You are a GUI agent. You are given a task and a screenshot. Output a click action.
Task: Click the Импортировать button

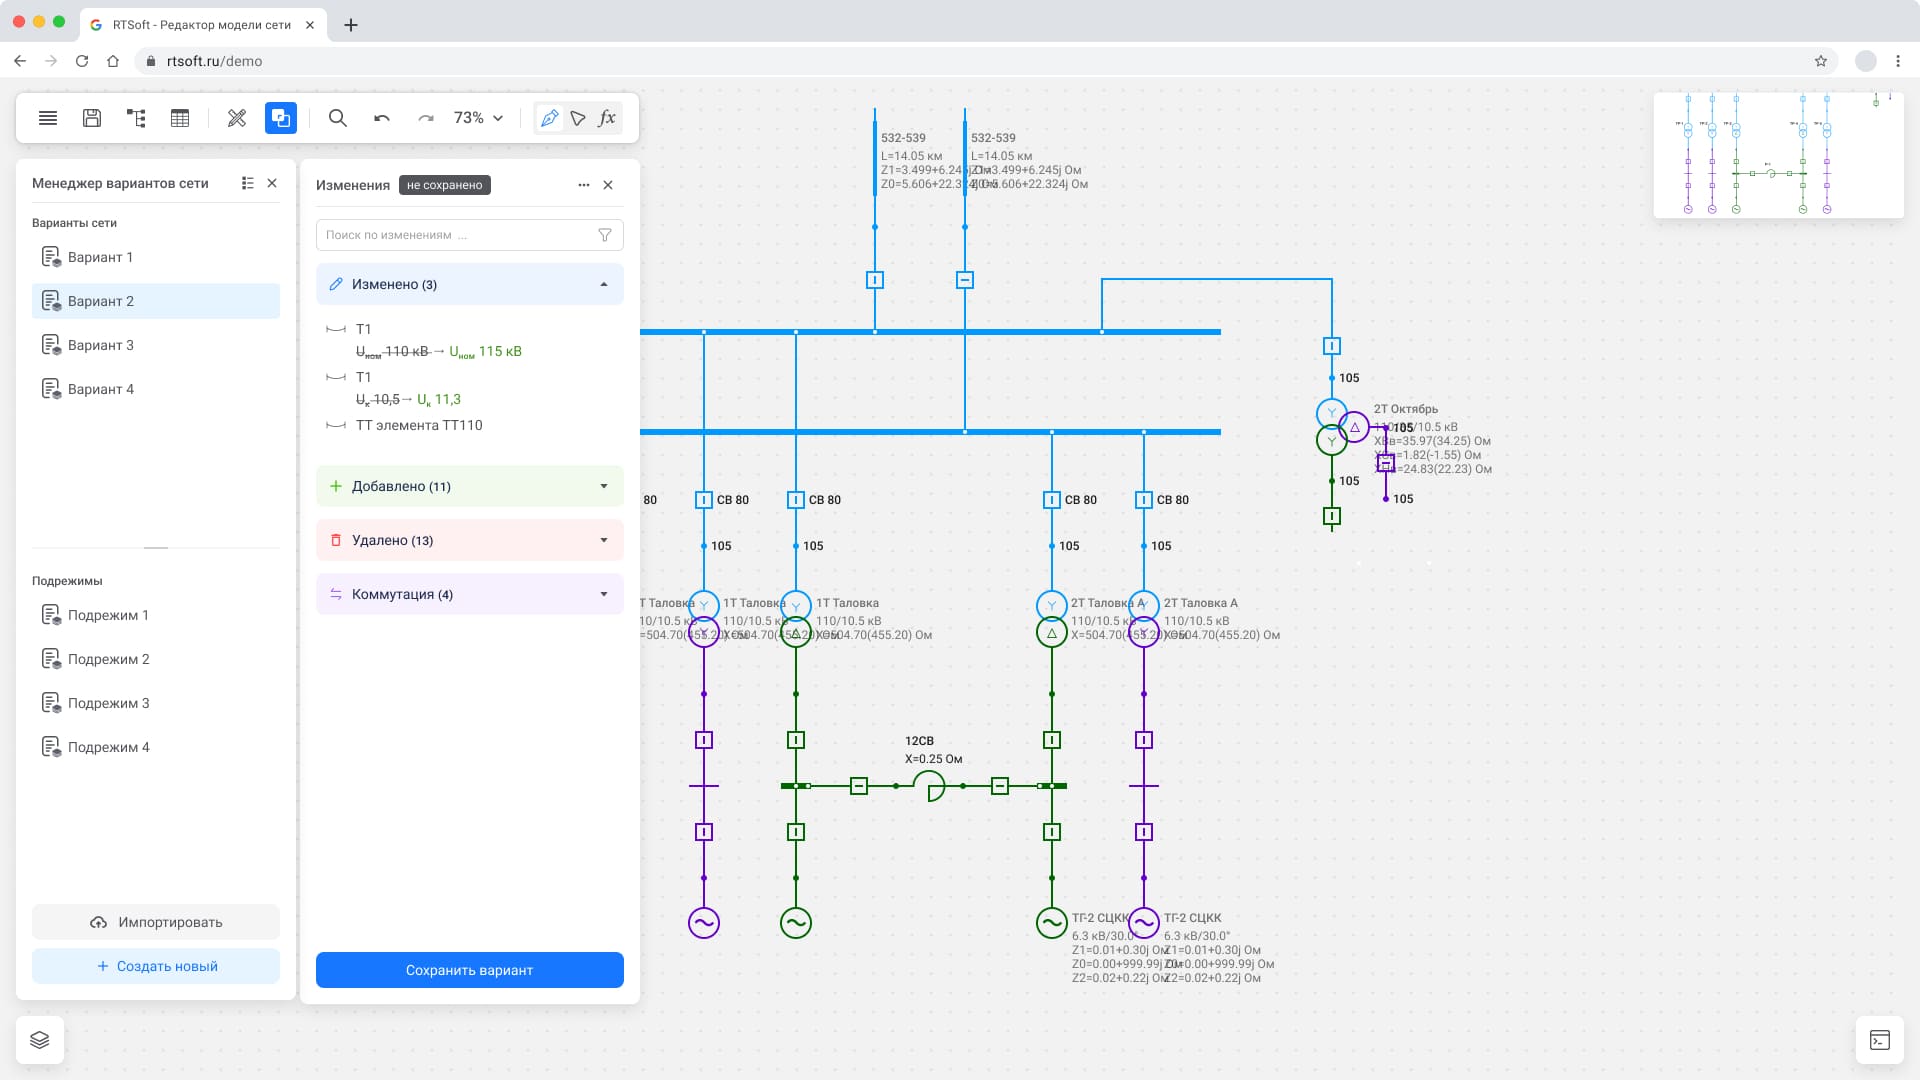pos(156,922)
